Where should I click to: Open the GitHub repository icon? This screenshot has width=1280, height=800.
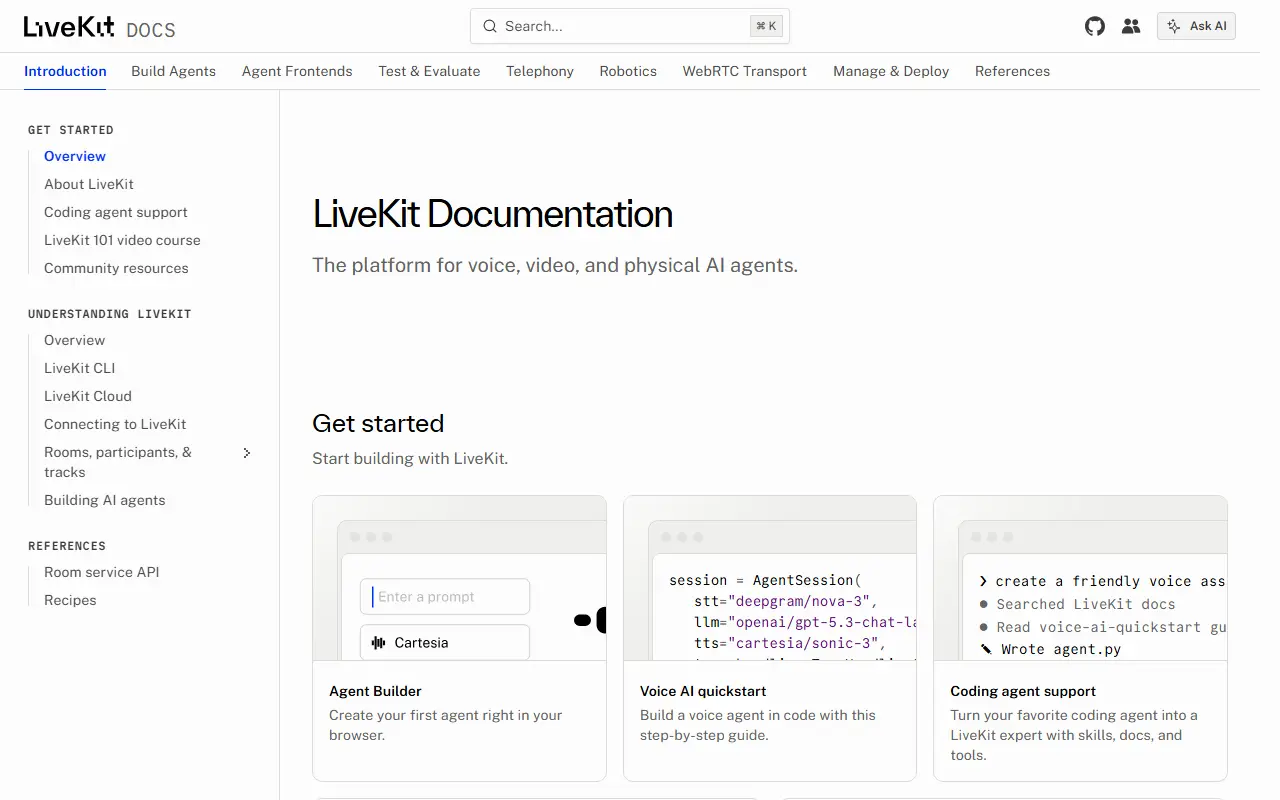click(1095, 26)
